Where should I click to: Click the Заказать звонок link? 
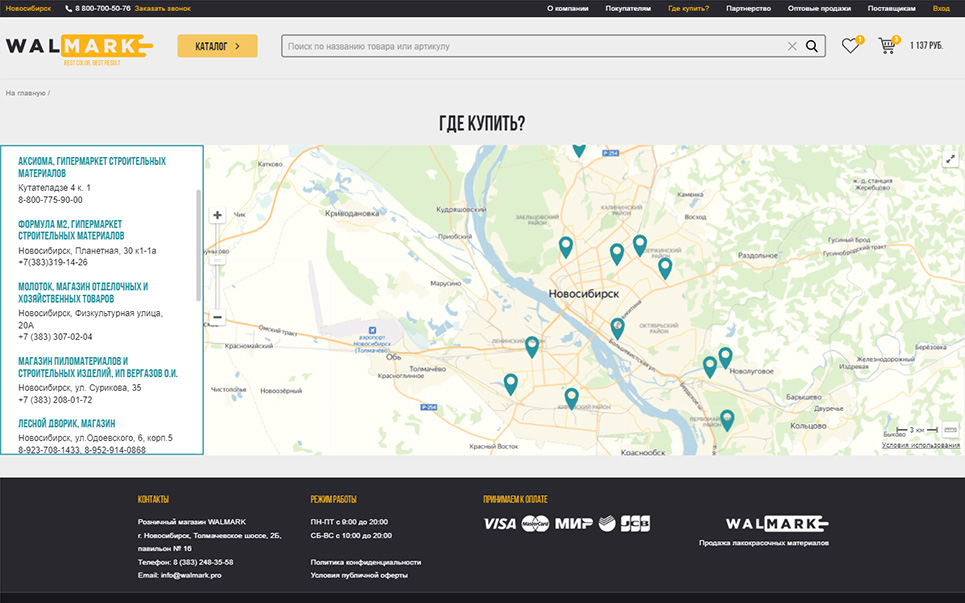(x=162, y=9)
